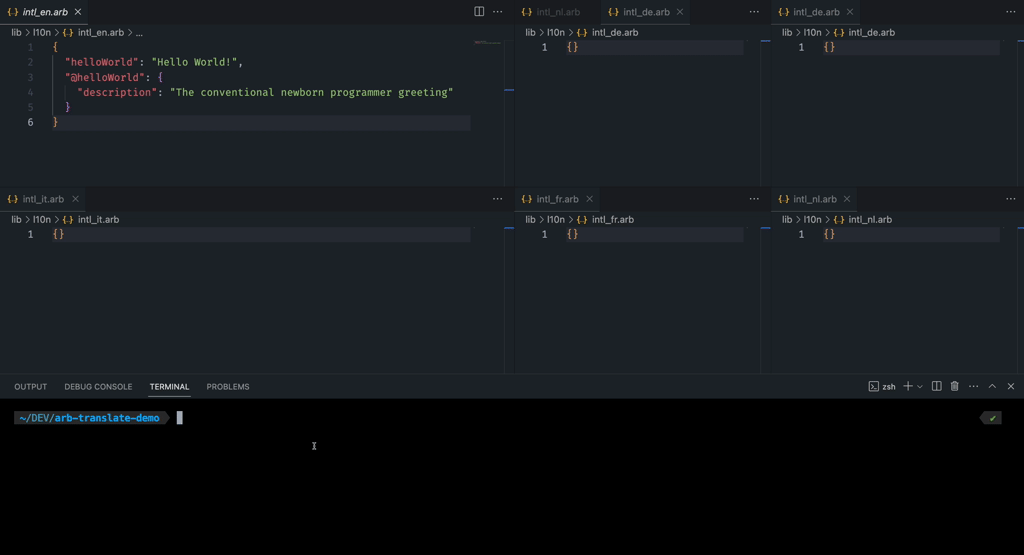Click the terminal prompt path ~/DEV/arb-translate-demo
The width and height of the screenshot is (1024, 555).
(x=89, y=418)
